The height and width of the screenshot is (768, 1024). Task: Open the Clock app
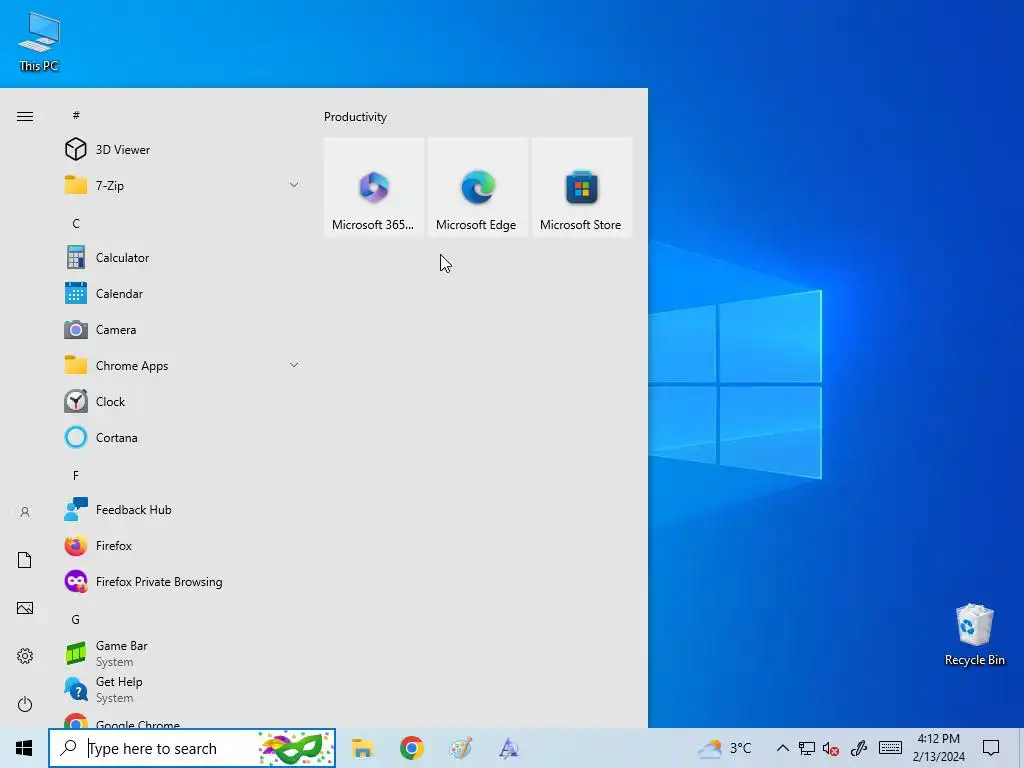click(x=183, y=401)
